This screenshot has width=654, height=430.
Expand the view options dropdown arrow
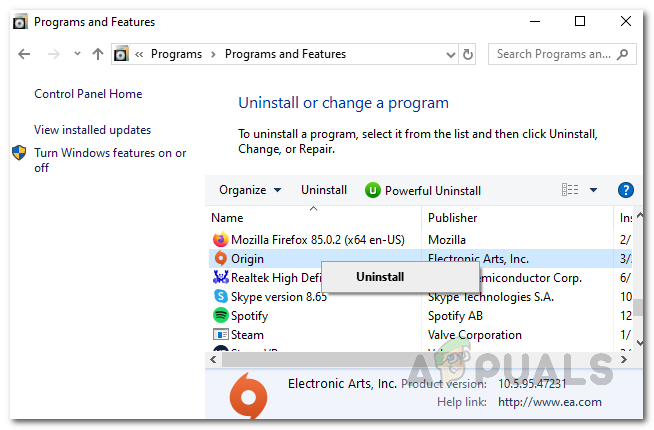tap(593, 190)
